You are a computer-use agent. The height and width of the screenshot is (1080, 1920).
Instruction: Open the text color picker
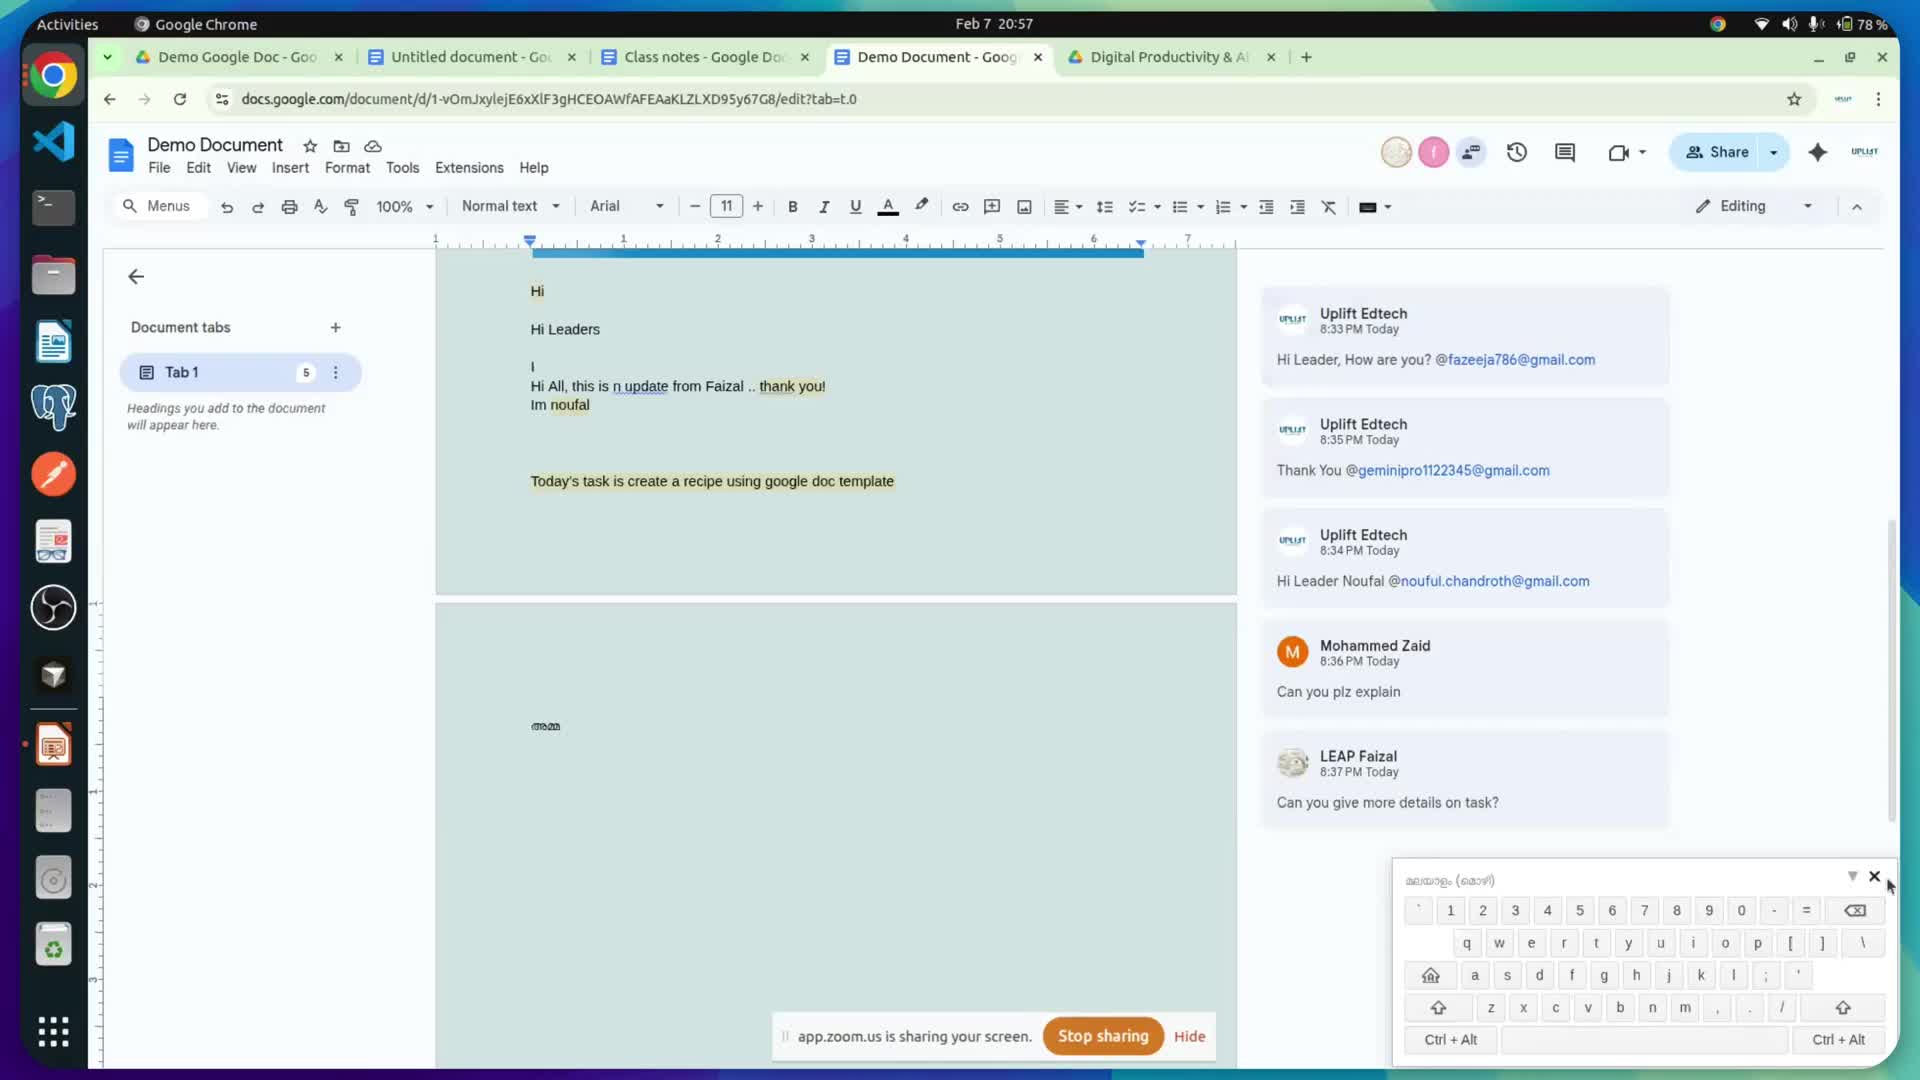(x=887, y=207)
